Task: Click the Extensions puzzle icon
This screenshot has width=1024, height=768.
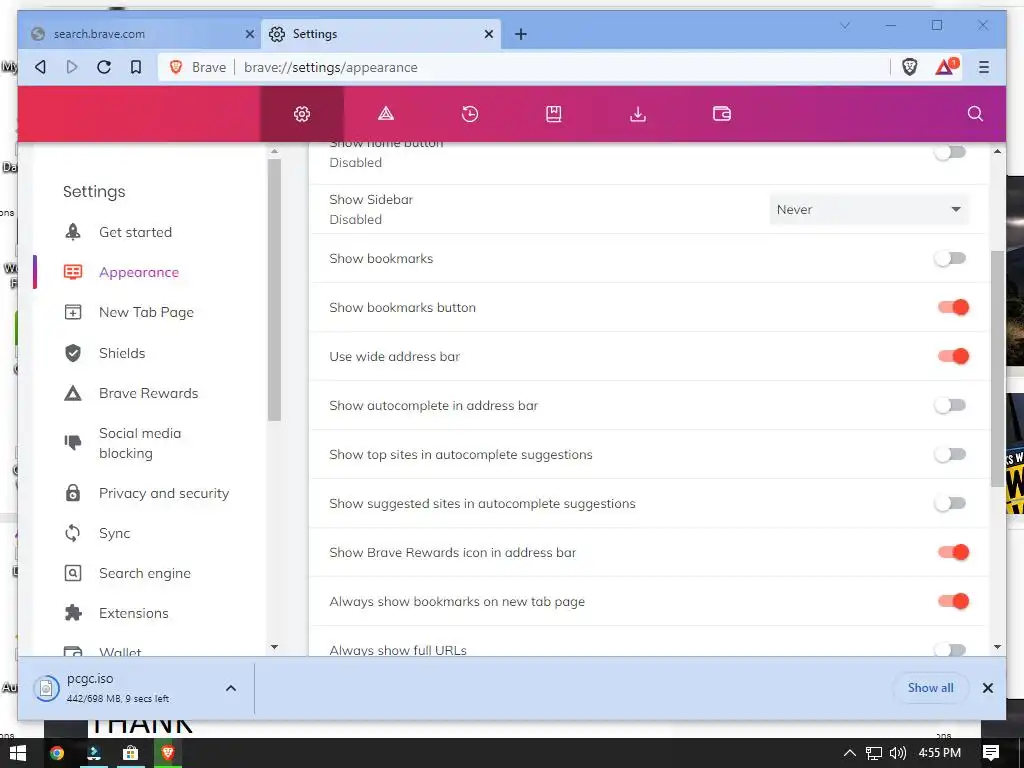Action: click(73, 613)
